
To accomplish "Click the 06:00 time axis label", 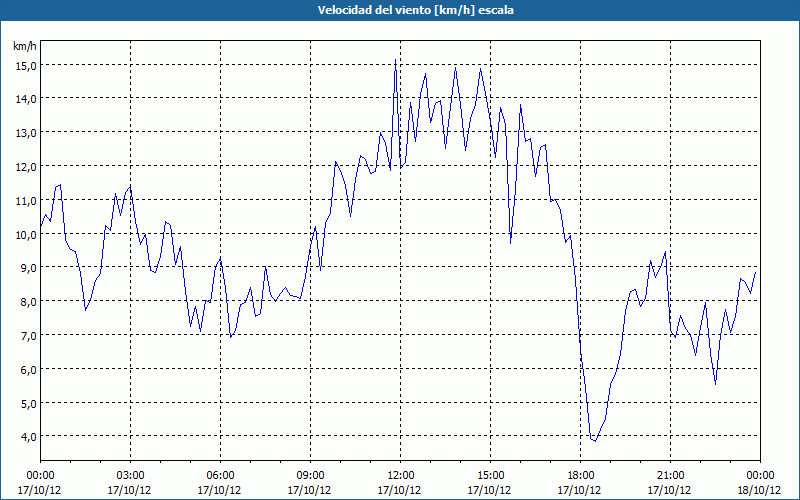I will click(x=220, y=476).
